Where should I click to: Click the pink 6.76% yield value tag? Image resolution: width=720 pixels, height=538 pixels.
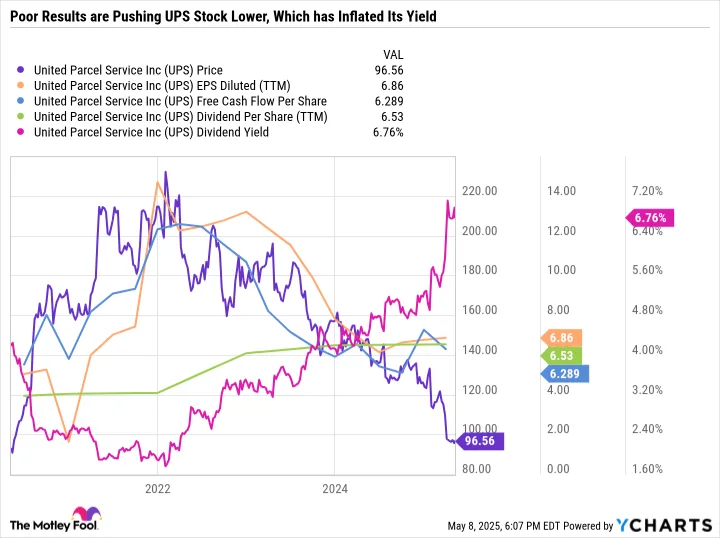(650, 218)
